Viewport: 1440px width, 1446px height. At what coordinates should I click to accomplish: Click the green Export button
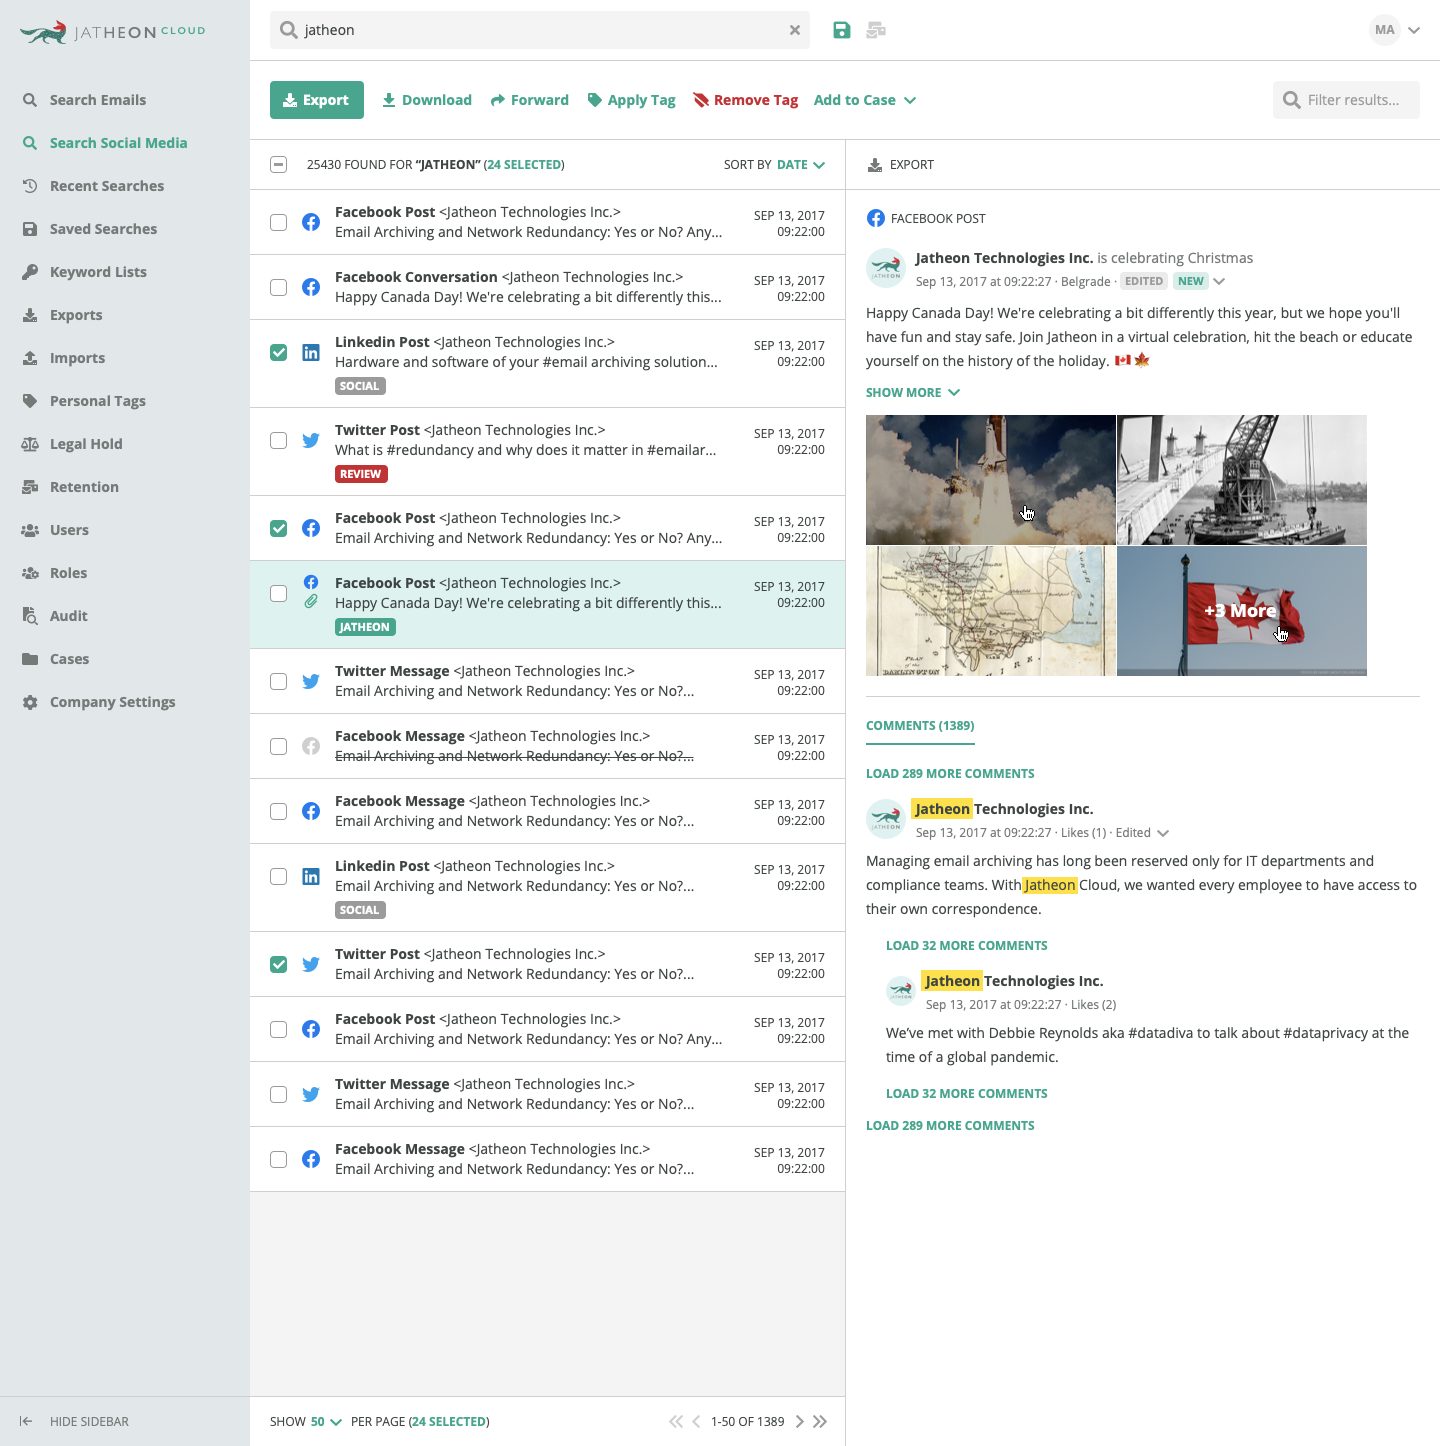[317, 100]
